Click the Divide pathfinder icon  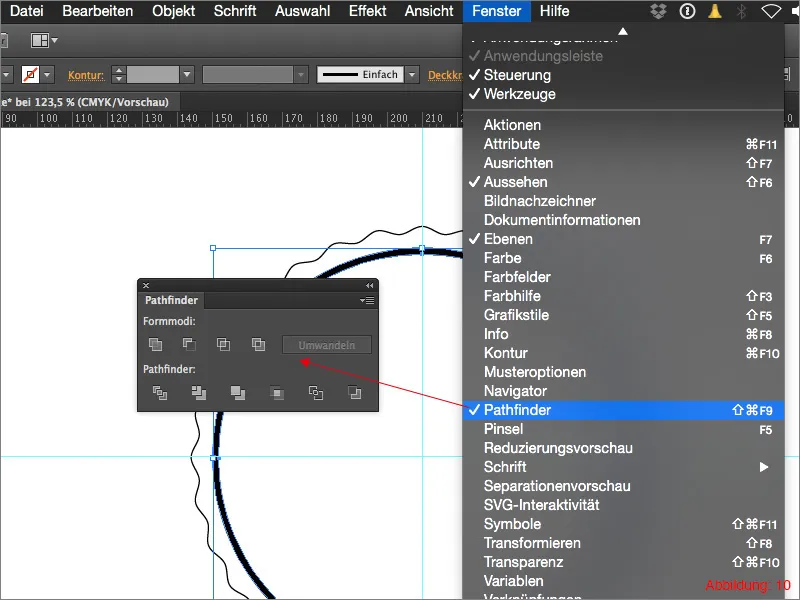click(160, 393)
